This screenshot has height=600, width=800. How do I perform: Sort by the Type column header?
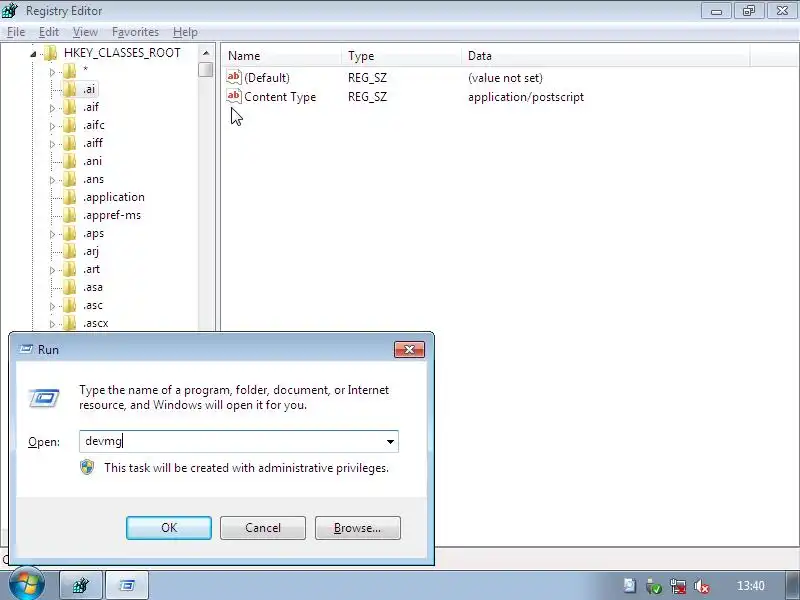tap(402, 56)
